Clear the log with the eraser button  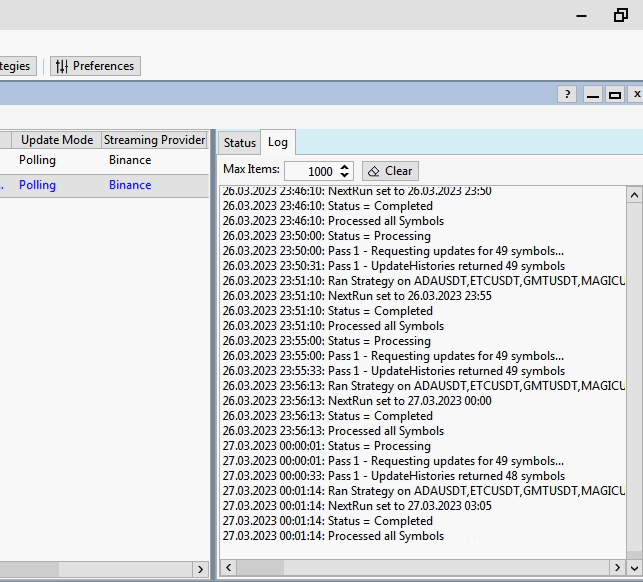coord(390,171)
